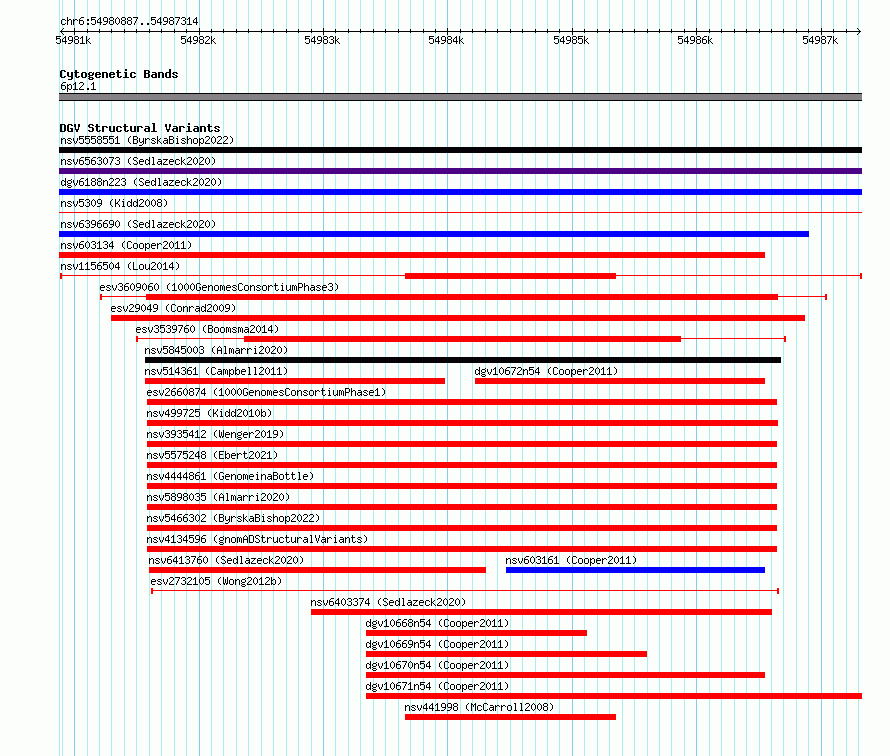
Task: Open nsv603134 (Cooper2011) label
Action: pyautogui.click(x=126, y=245)
